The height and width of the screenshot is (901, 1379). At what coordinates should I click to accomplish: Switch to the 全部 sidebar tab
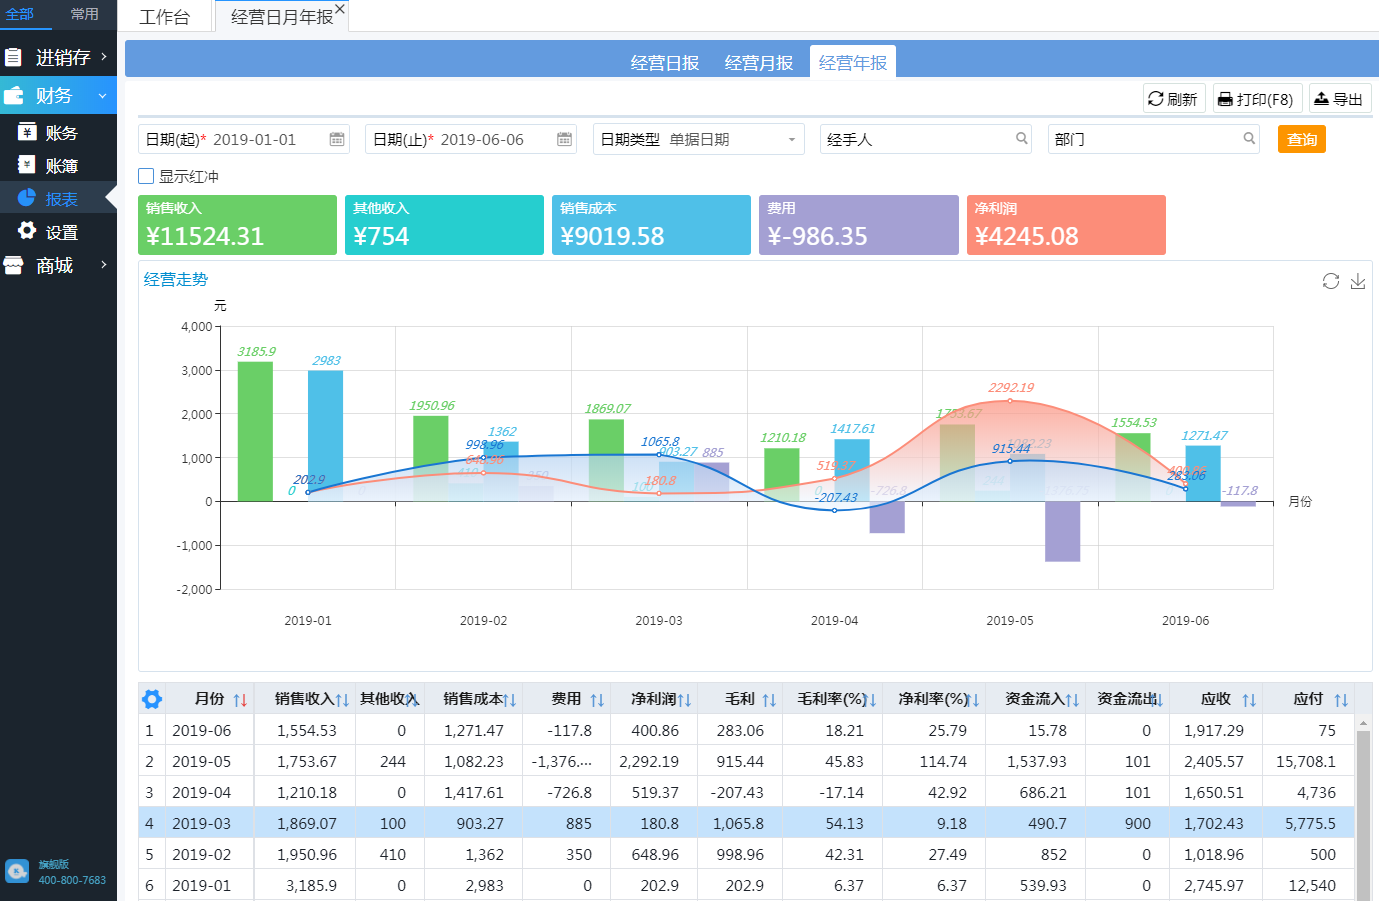click(20, 14)
